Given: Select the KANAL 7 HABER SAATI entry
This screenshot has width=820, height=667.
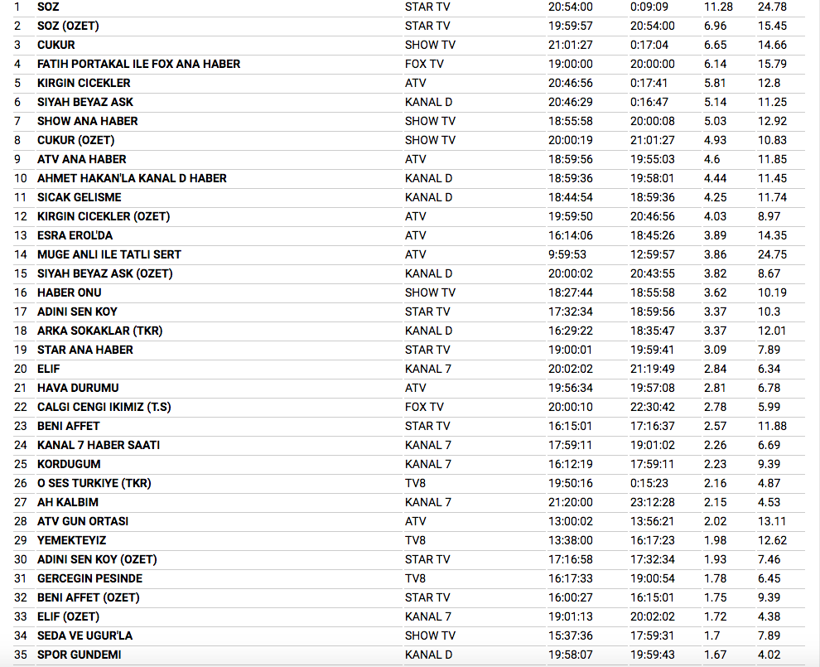Looking at the screenshot, I should pos(98,445).
